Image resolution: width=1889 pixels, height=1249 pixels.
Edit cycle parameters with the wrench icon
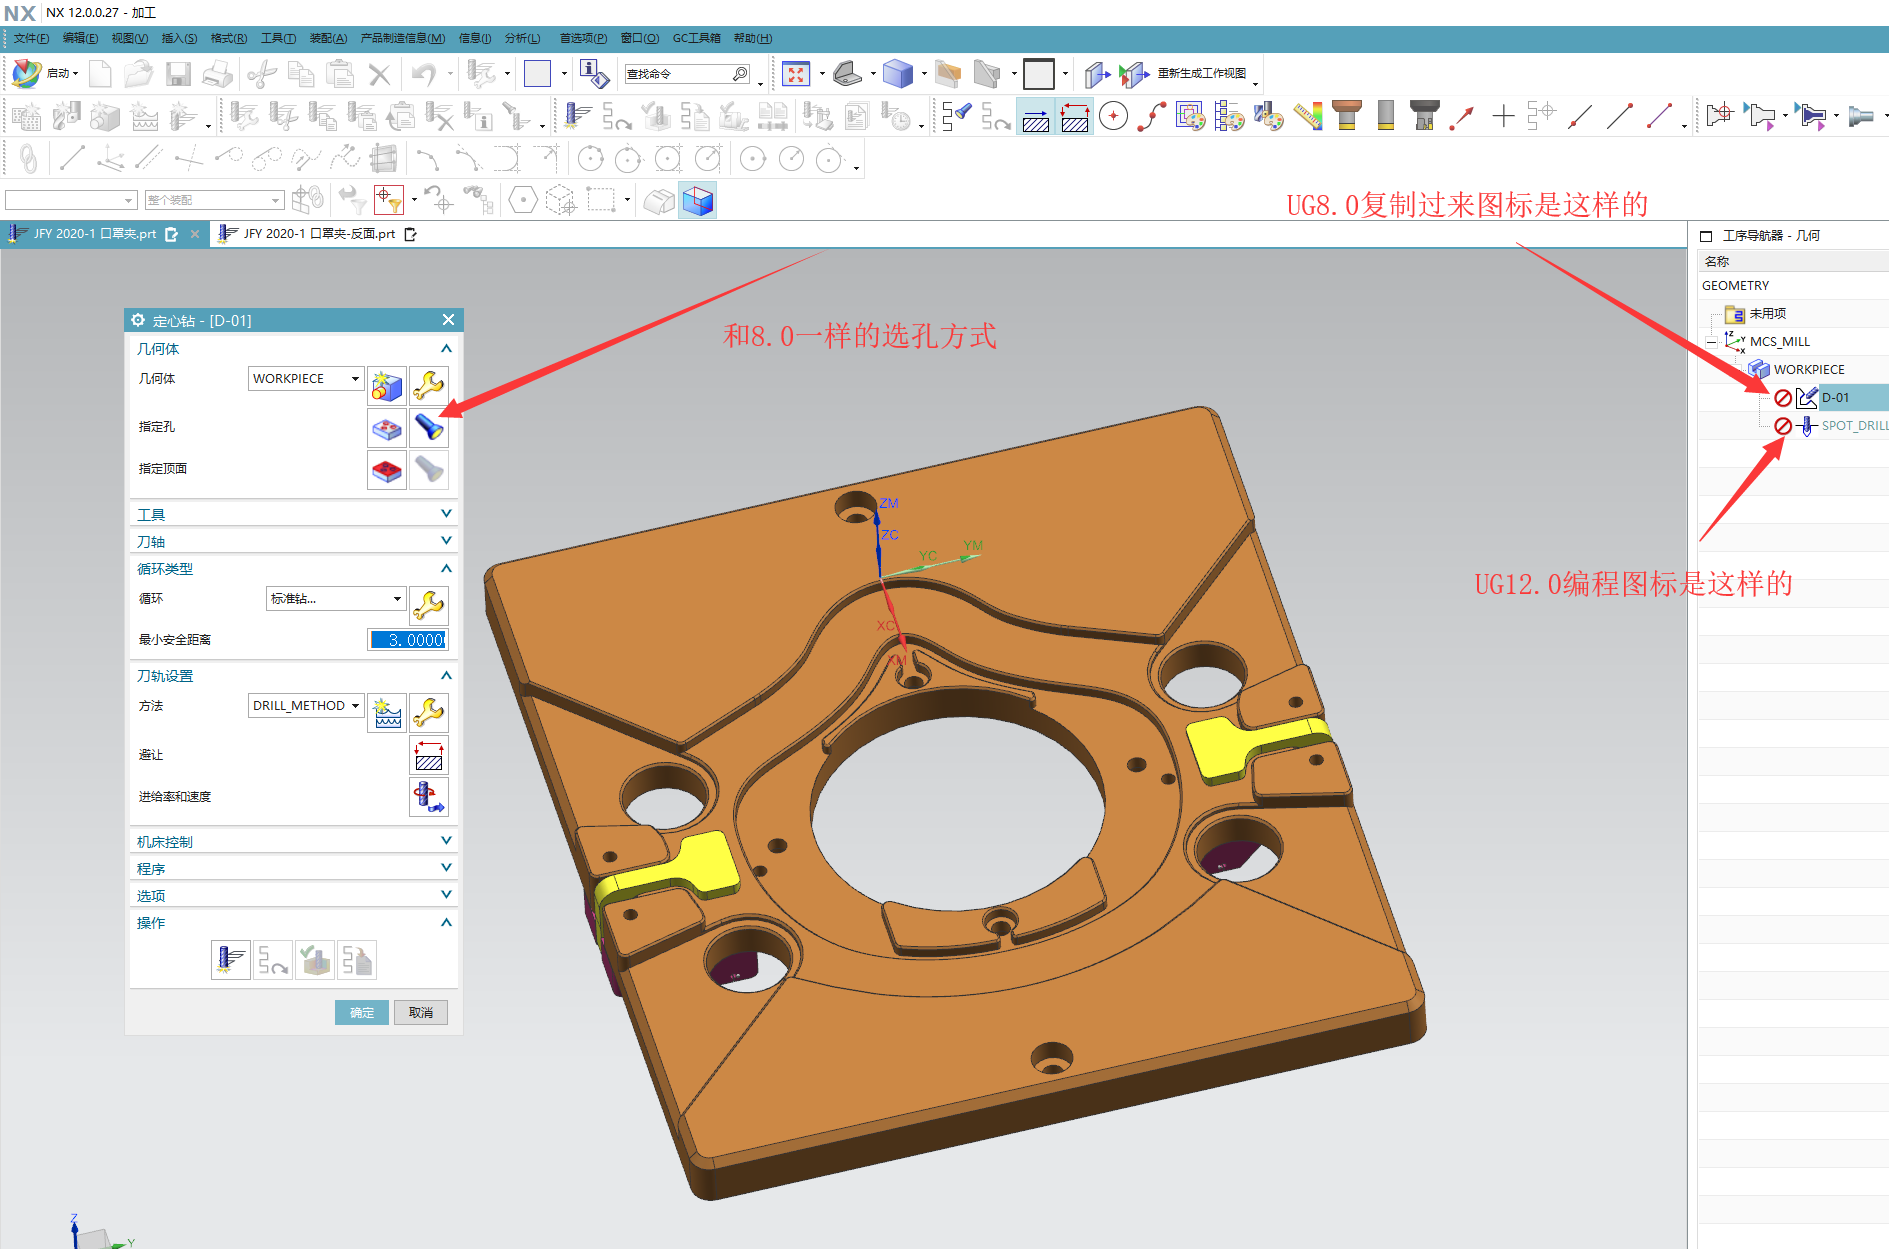[x=429, y=606]
